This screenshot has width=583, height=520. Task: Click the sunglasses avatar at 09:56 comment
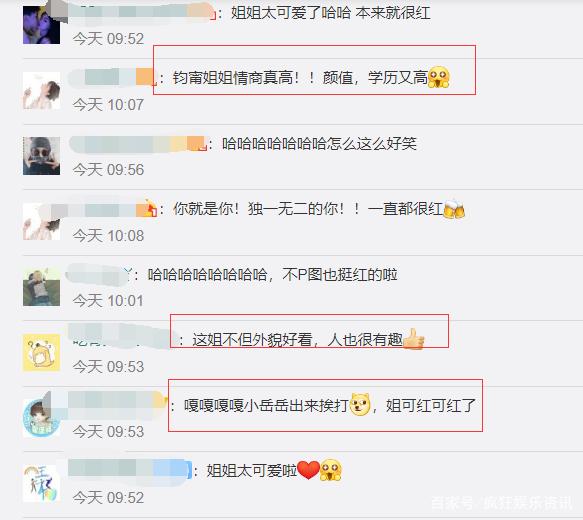tap(41, 156)
